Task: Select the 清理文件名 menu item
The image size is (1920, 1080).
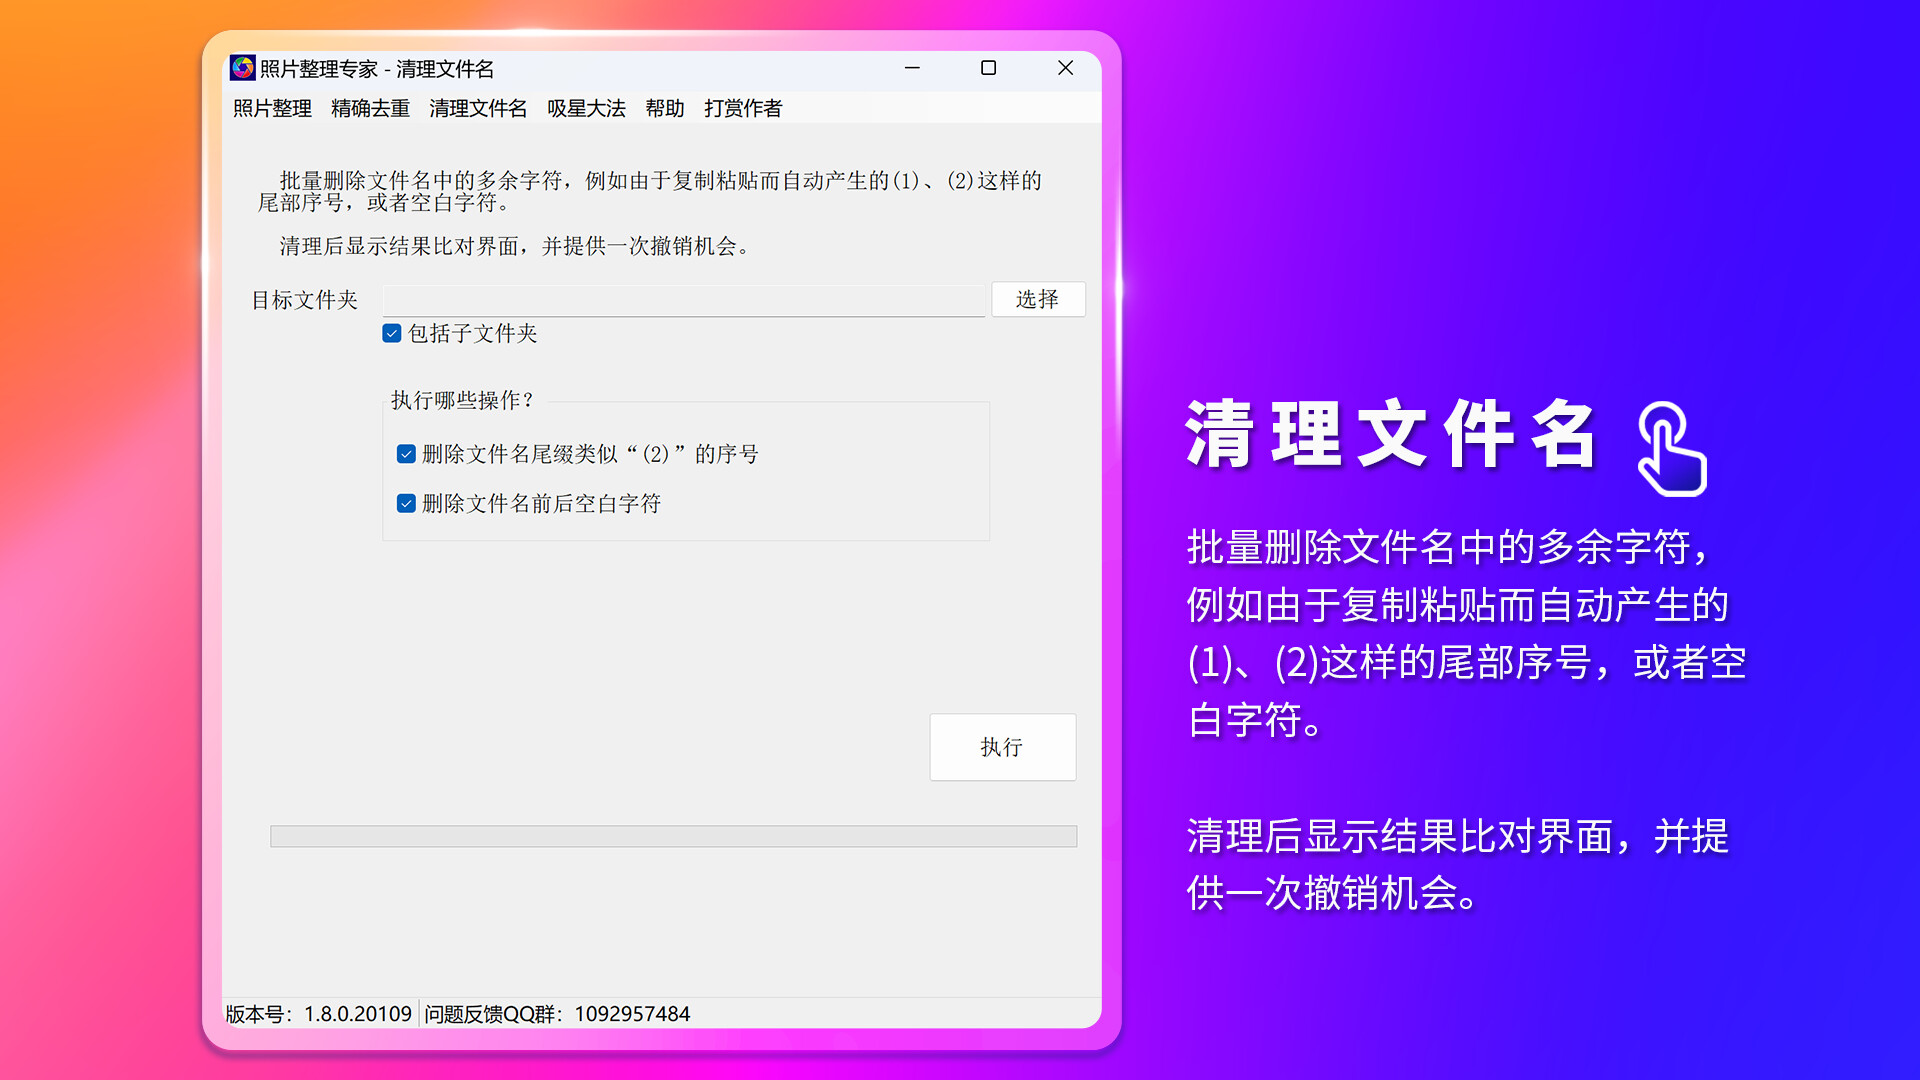Action: coord(478,108)
